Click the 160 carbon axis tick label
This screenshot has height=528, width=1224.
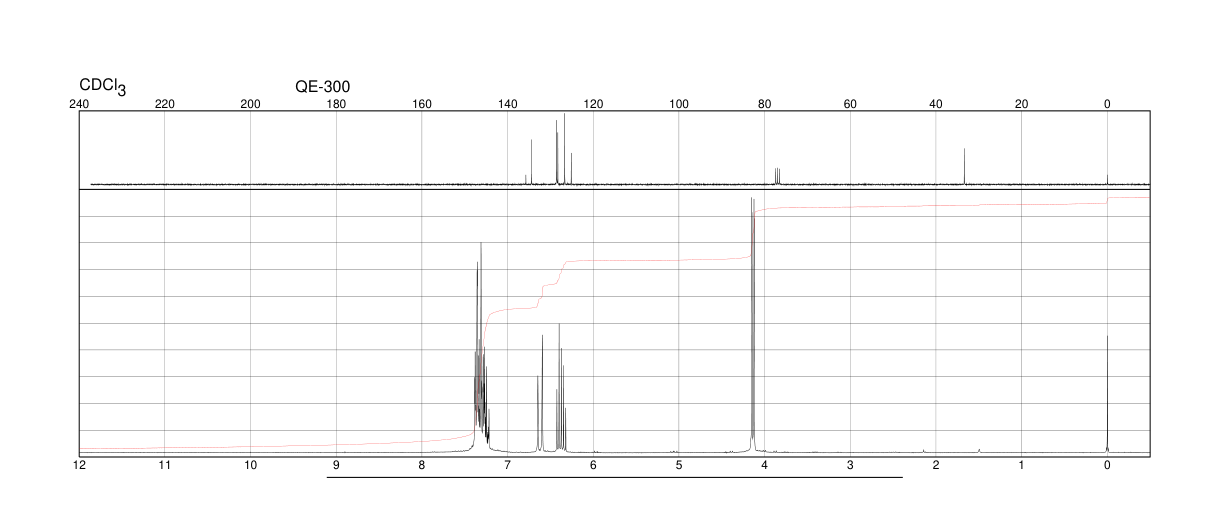coord(422,104)
